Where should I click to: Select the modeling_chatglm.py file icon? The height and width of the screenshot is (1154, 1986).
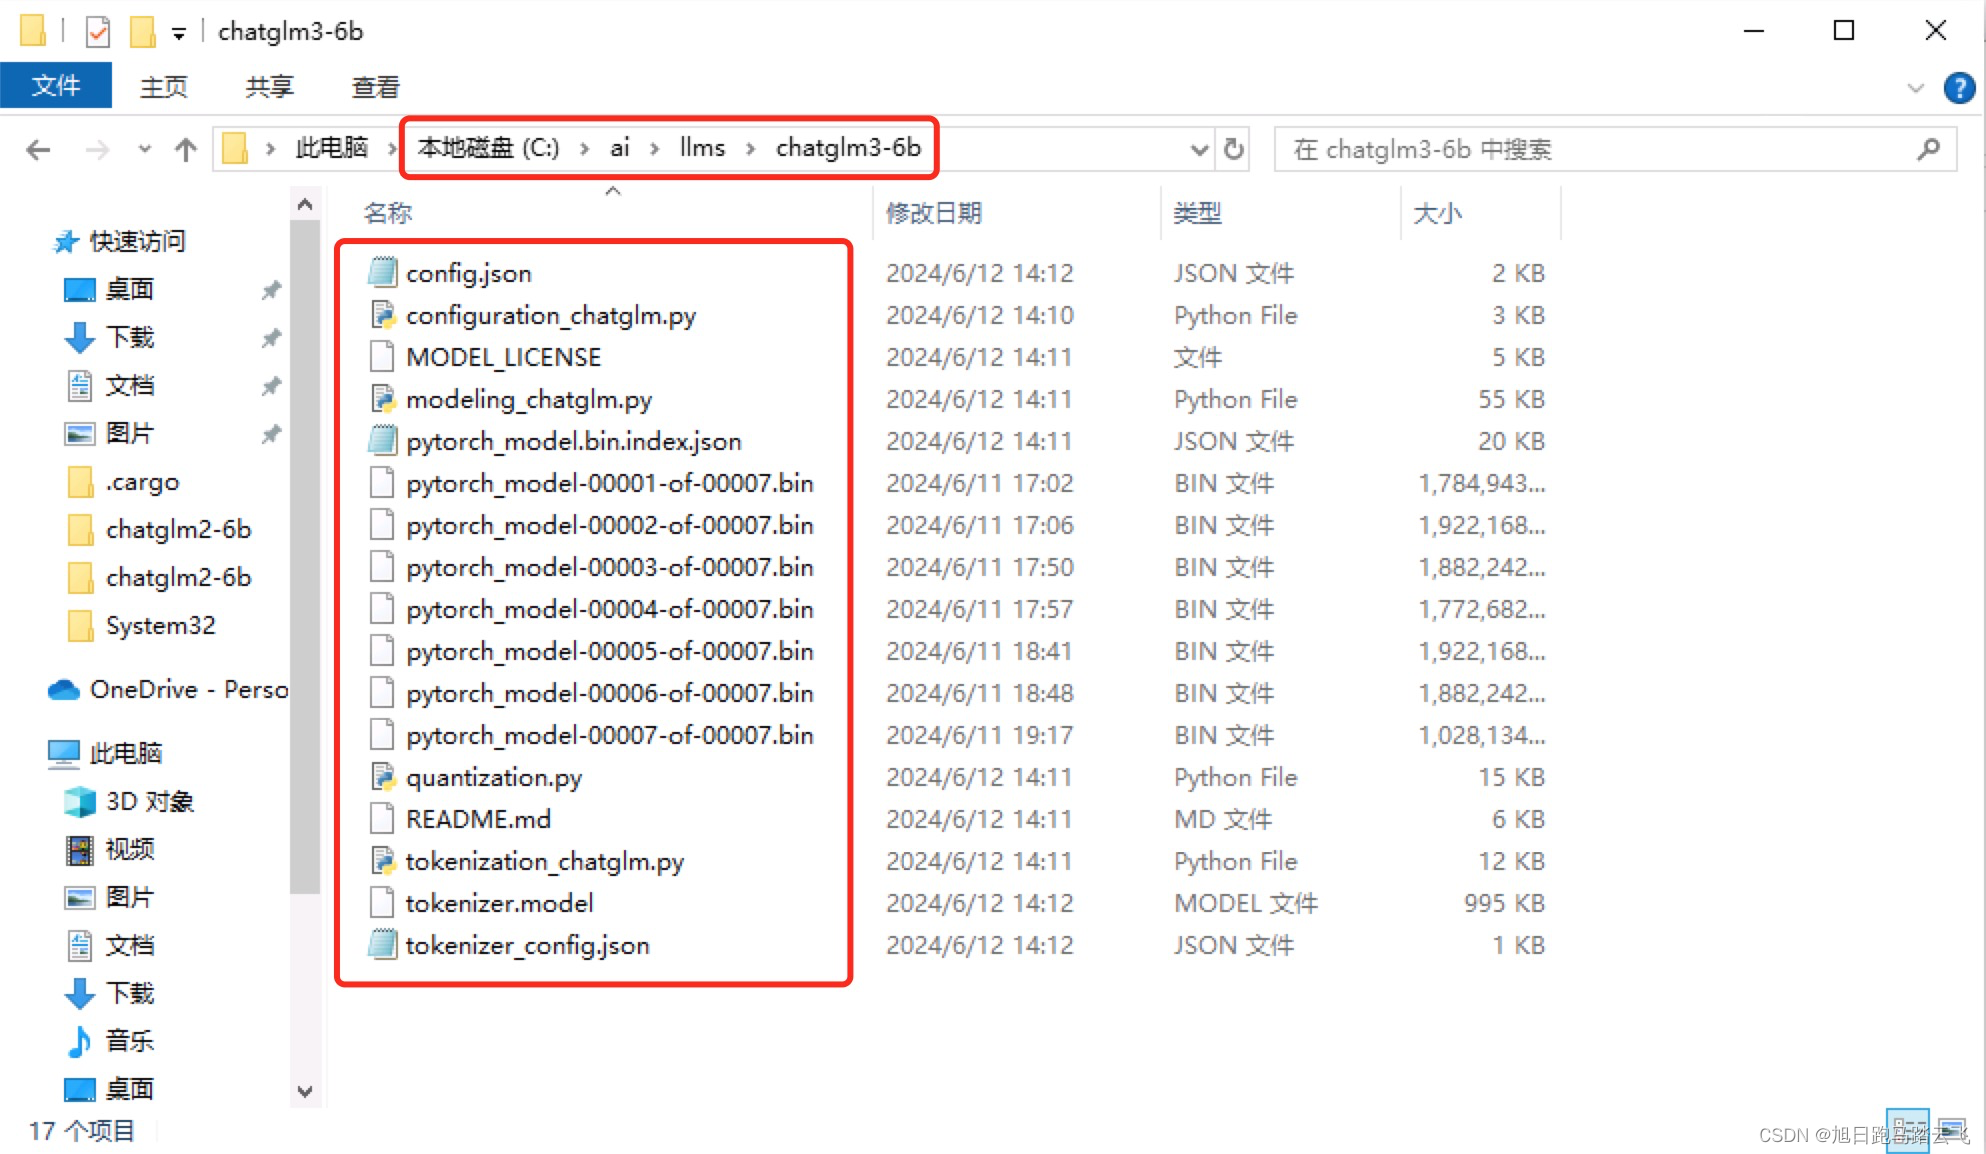point(383,399)
